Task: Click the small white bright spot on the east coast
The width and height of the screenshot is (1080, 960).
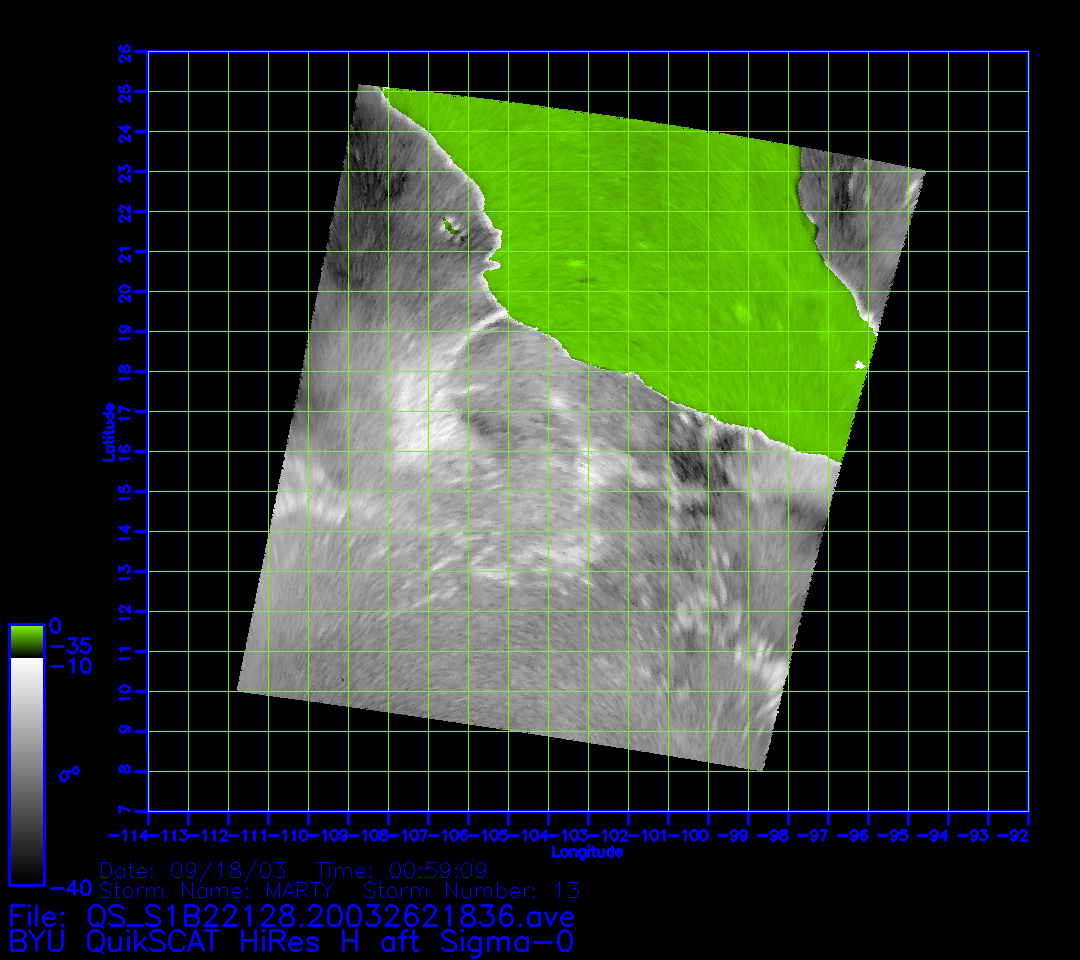Action: point(859,365)
